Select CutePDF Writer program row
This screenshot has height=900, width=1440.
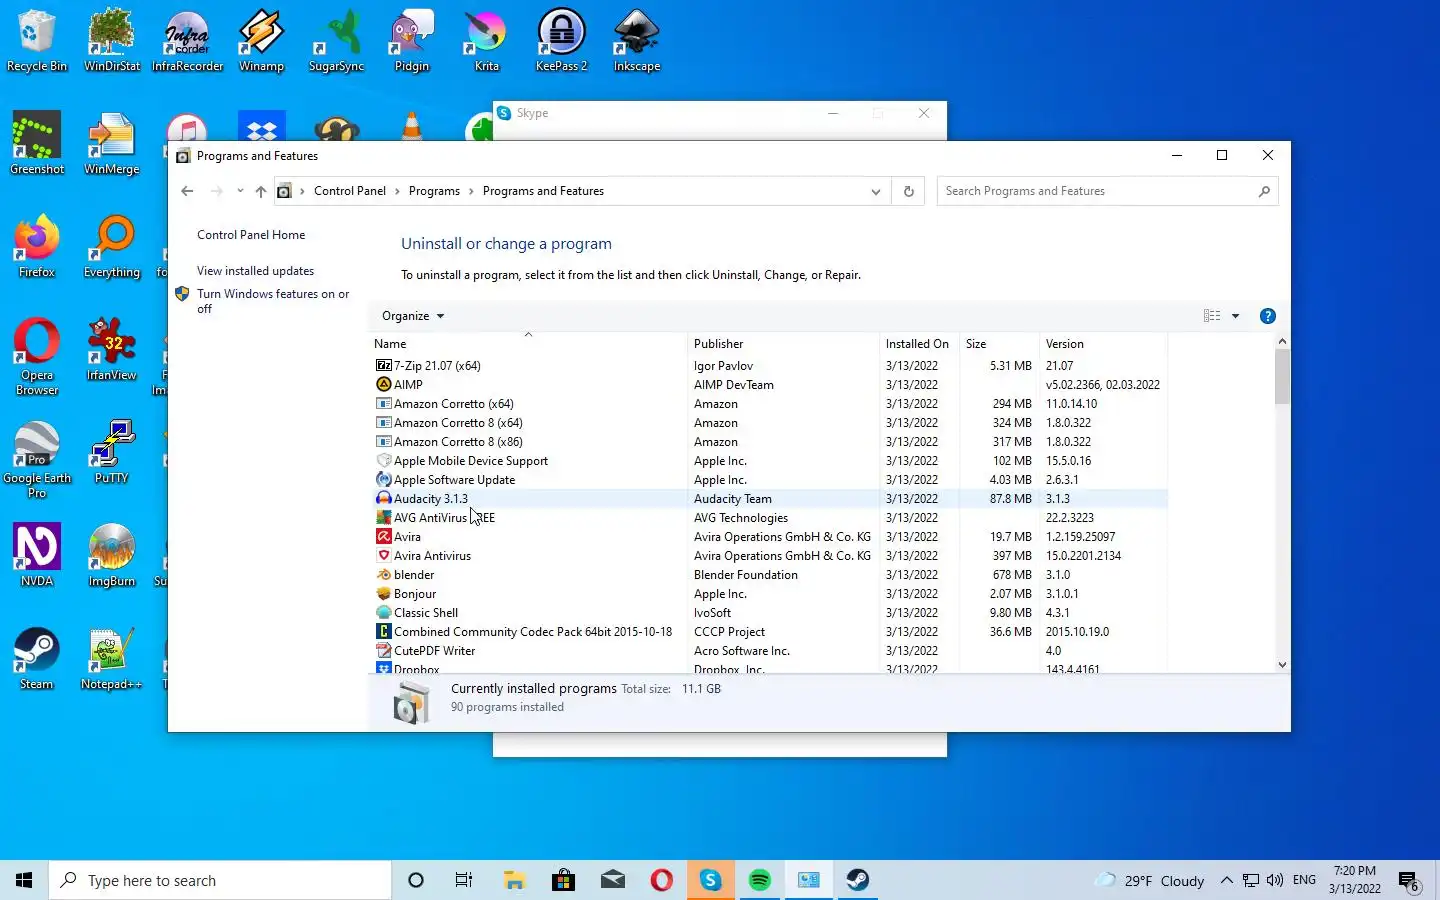770,651
